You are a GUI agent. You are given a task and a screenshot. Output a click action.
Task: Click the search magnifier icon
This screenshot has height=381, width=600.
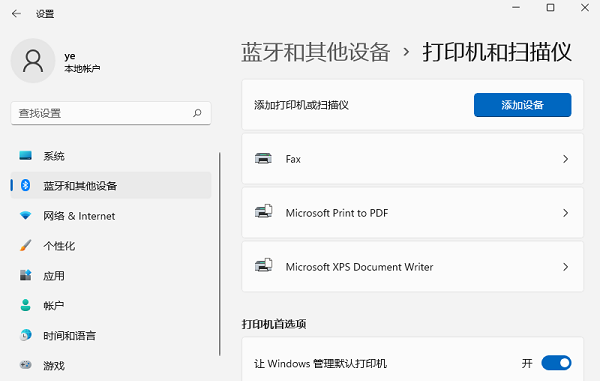197,113
